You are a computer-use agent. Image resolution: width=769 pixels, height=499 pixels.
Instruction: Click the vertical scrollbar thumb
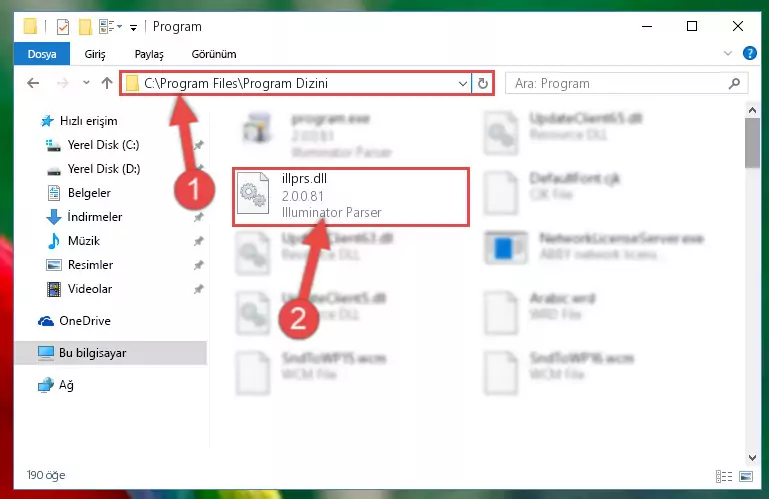752,143
